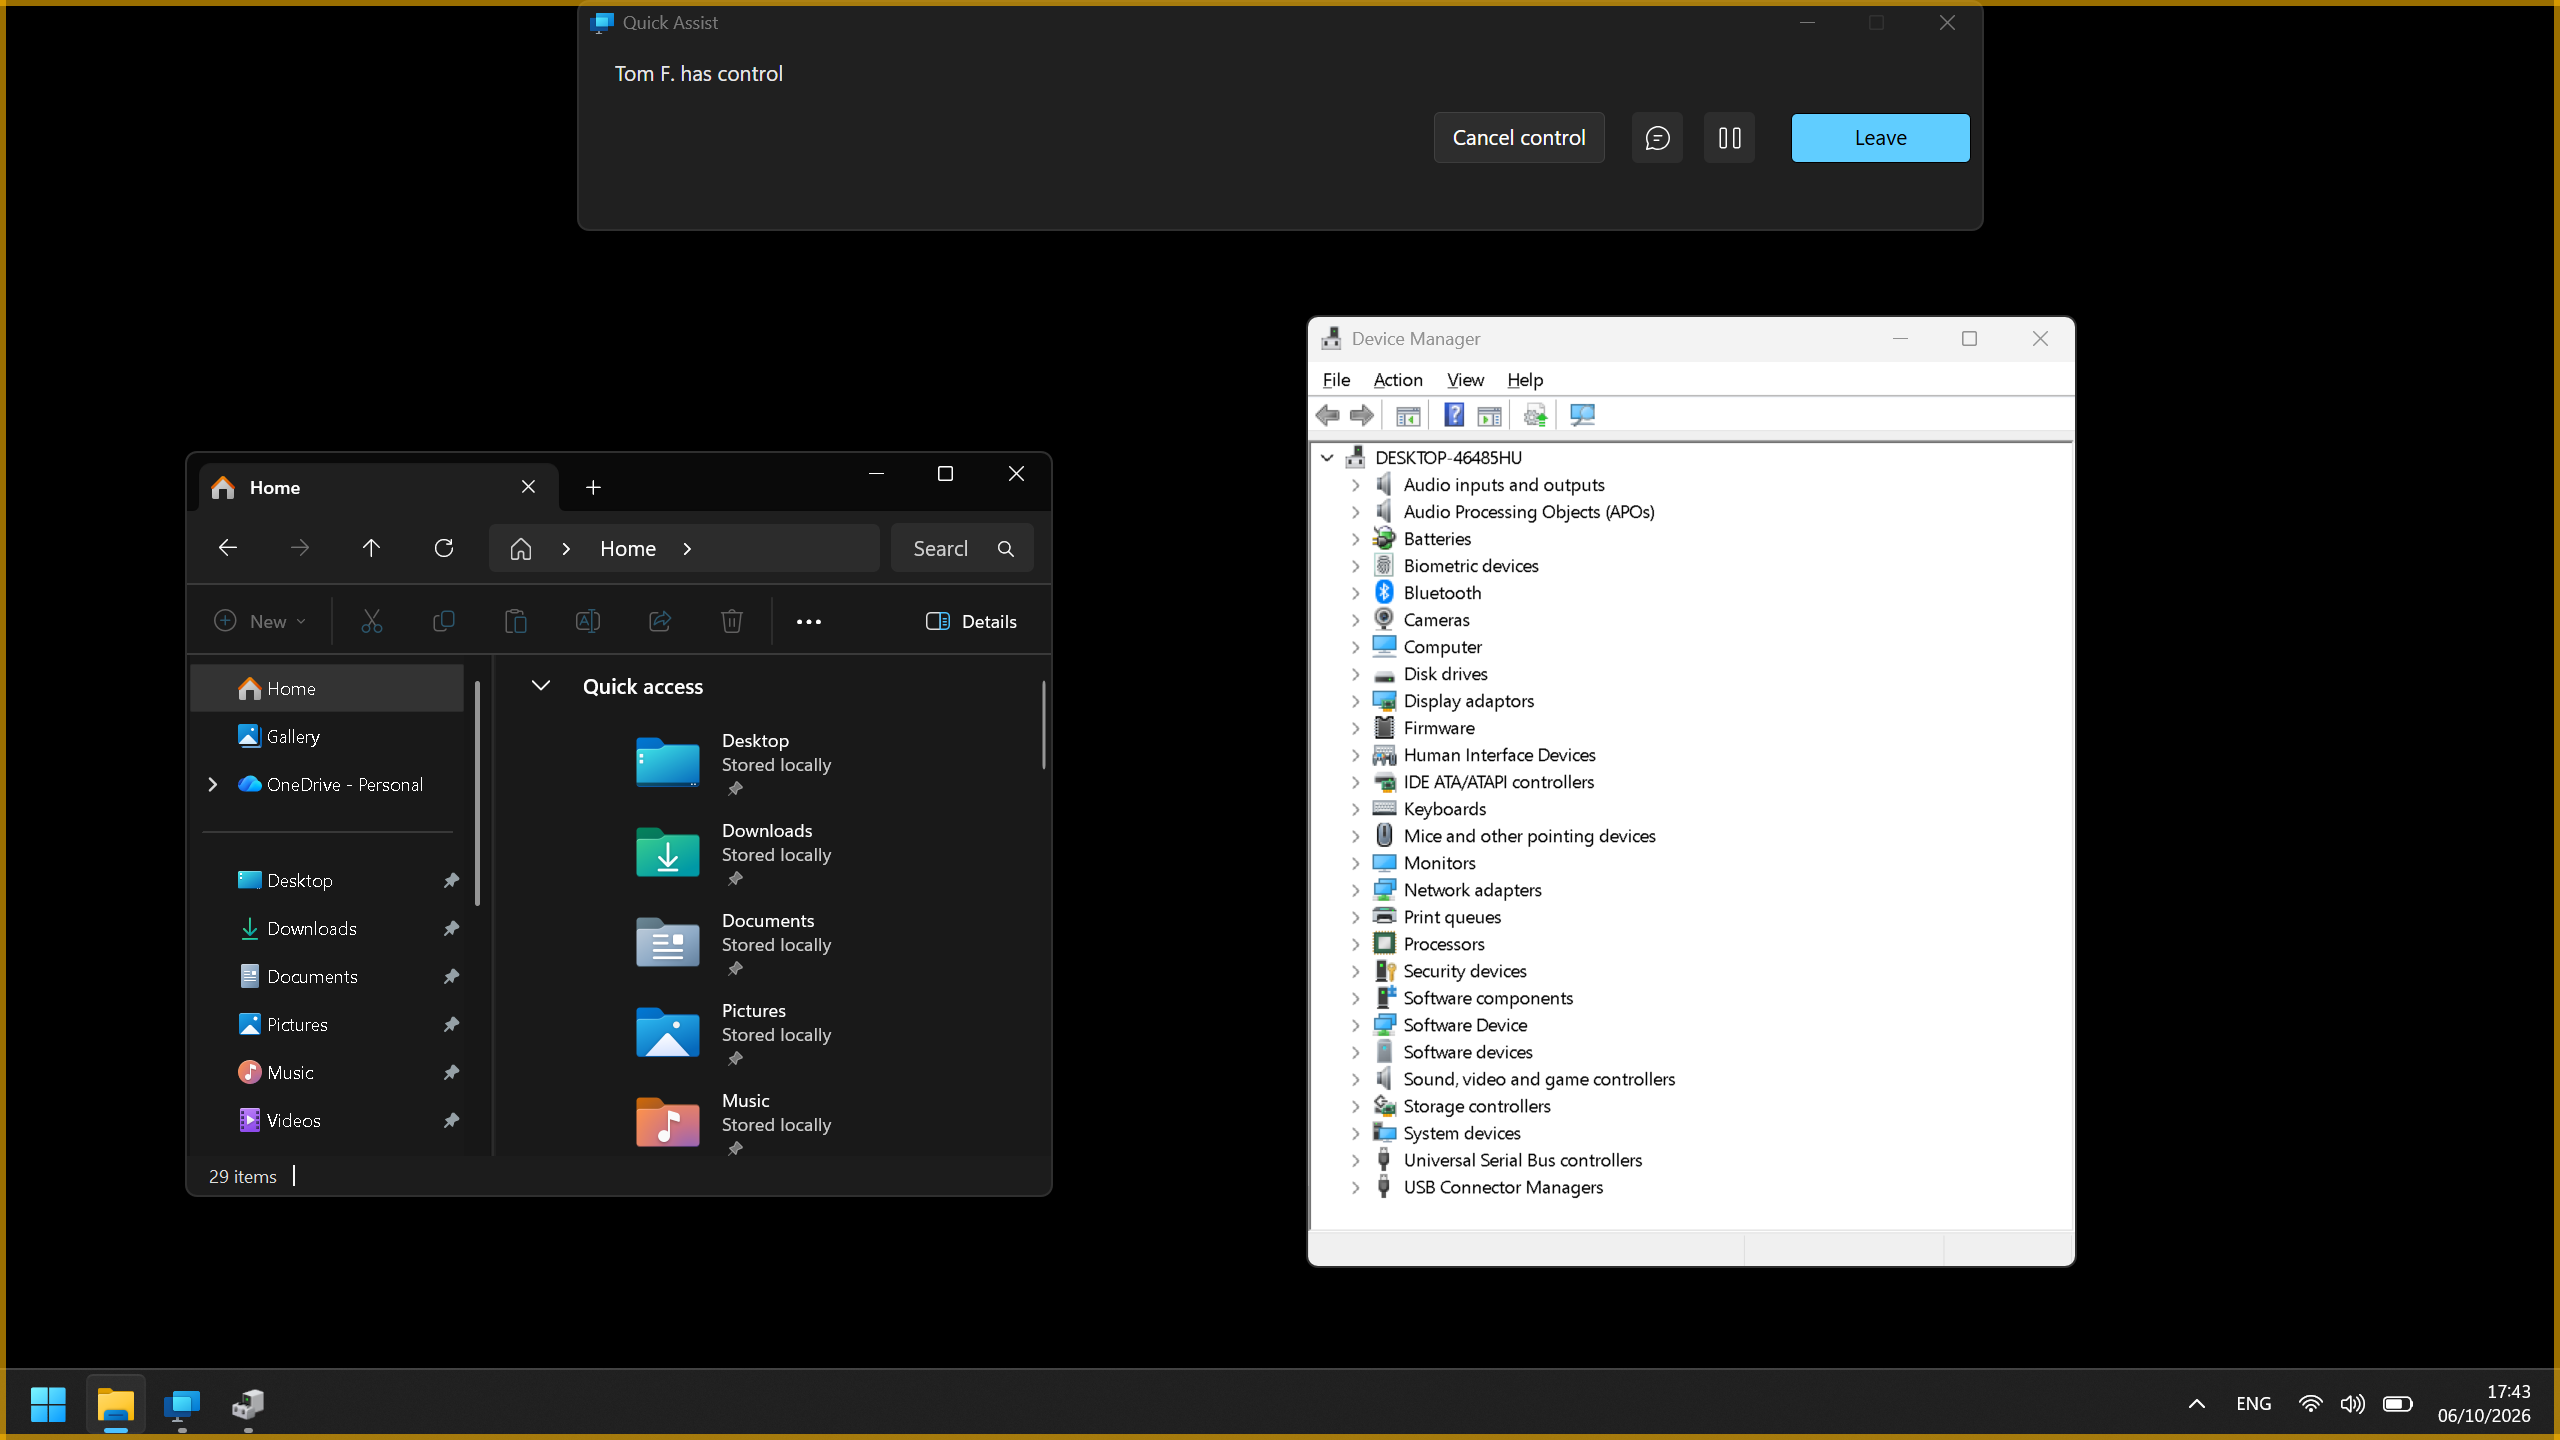Viewport: 2560px width, 1440px height.
Task: Click the Search box in File Explorer
Action: pos(962,548)
